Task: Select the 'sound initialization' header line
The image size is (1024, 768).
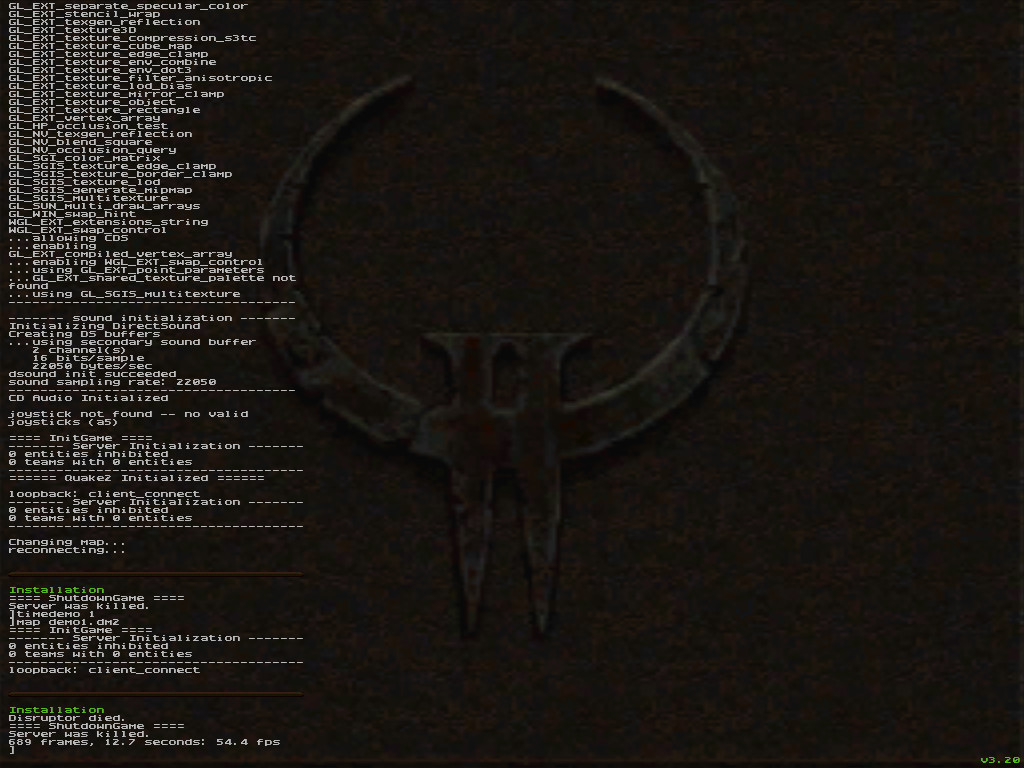Action: click(x=152, y=318)
